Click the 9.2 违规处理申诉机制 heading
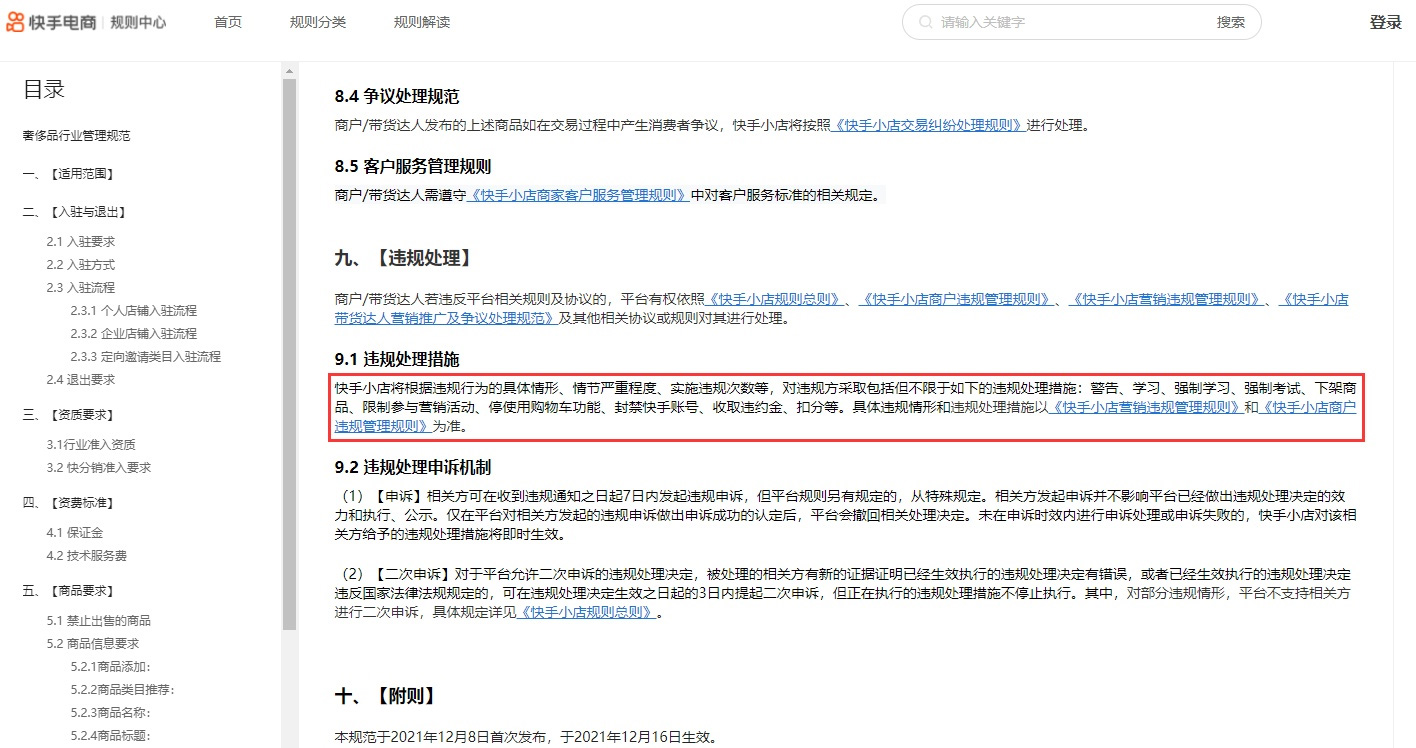The image size is (1416, 748). tap(413, 467)
